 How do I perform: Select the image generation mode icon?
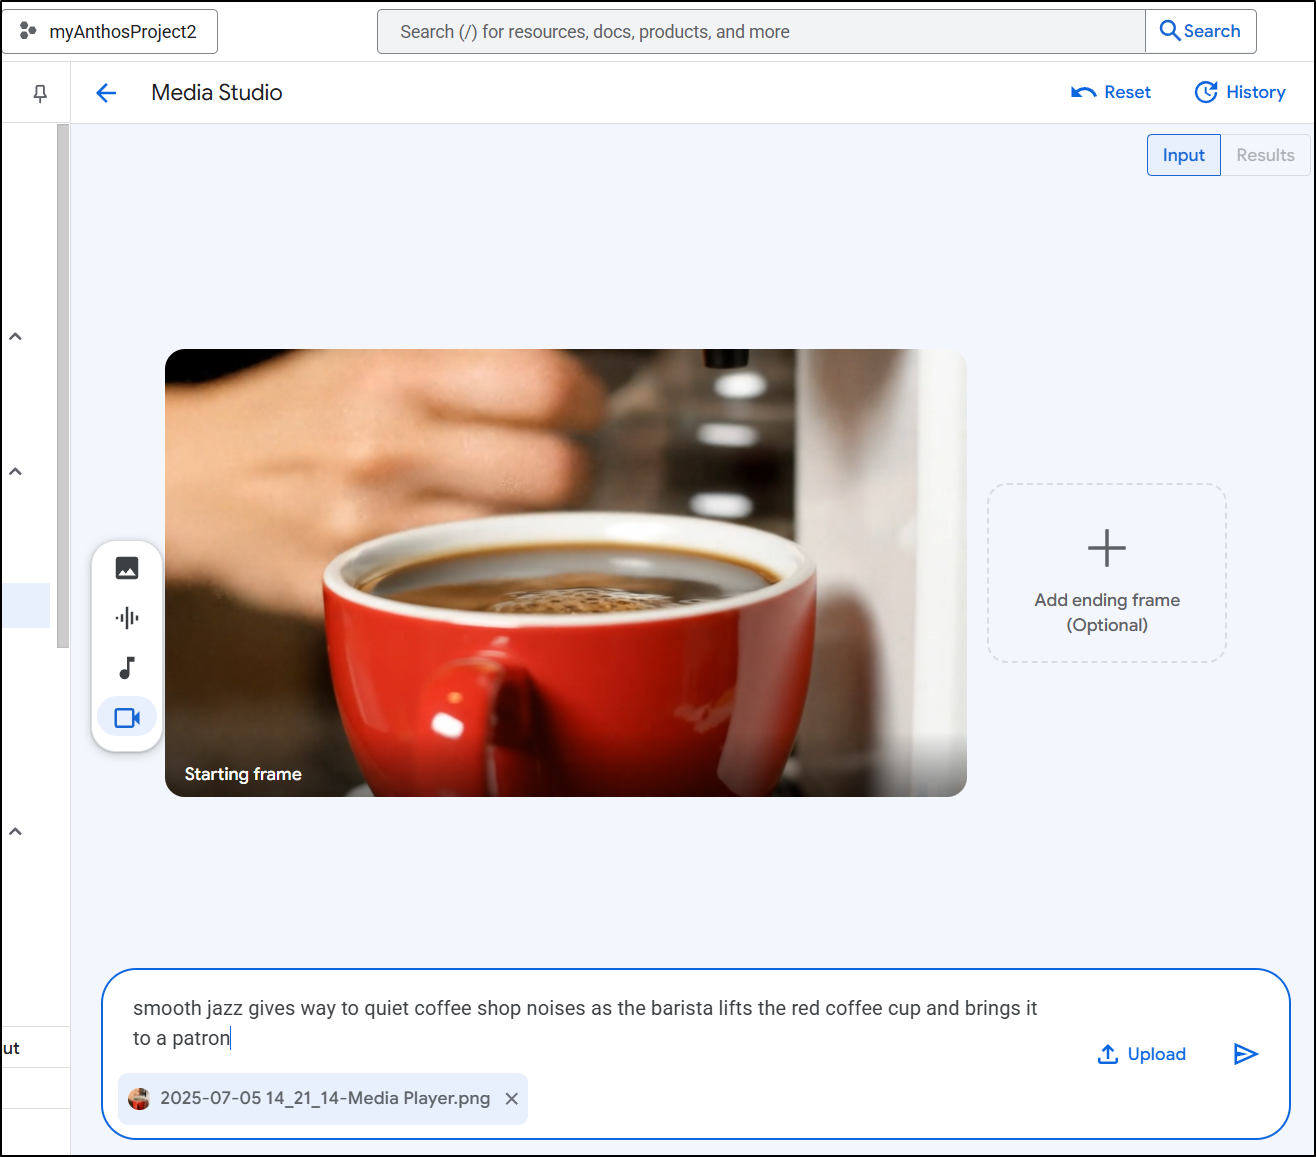(x=127, y=568)
